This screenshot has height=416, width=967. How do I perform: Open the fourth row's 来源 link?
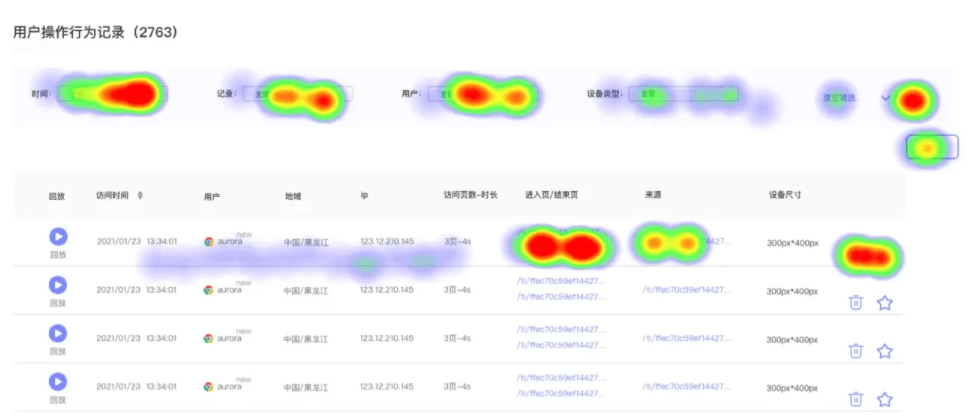(x=687, y=387)
